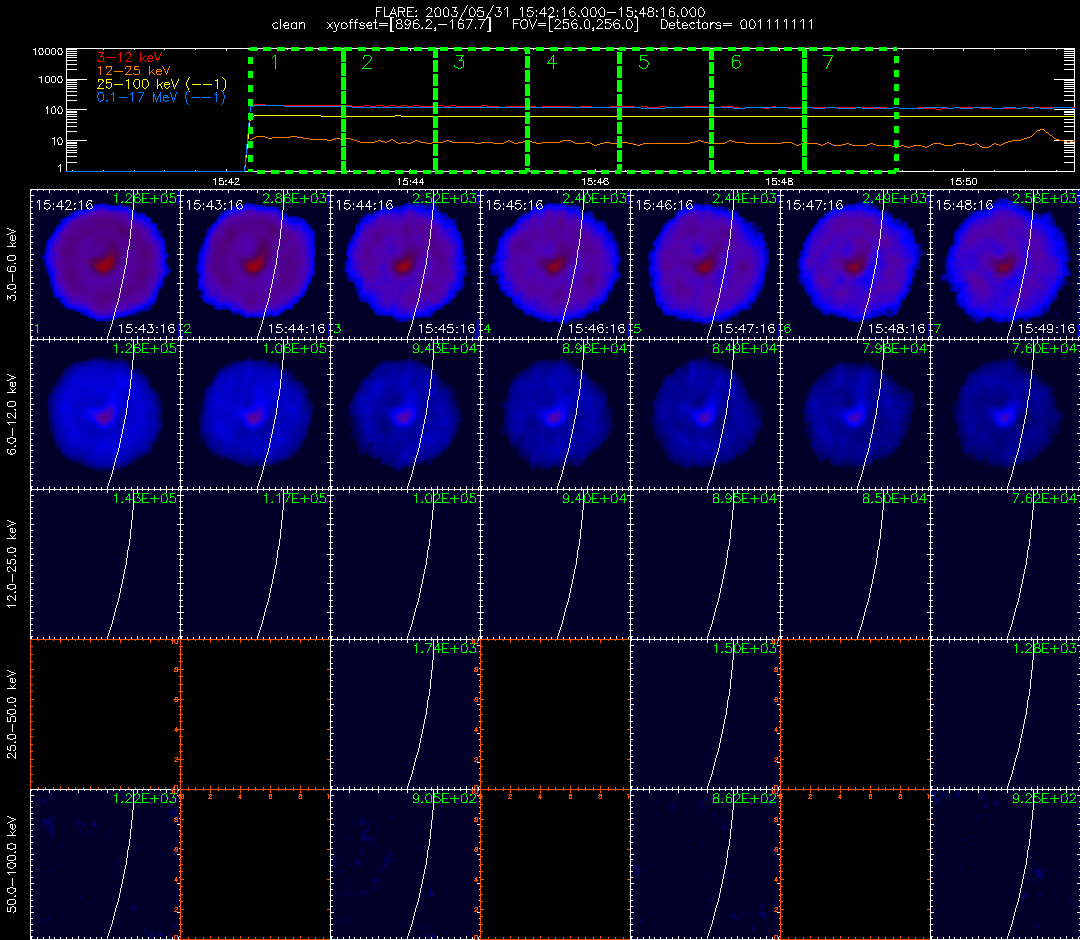Open the 6.0-12.0 keV image labeled 8.96E+04
Screen dimensions: 1080x940
pos(556,415)
